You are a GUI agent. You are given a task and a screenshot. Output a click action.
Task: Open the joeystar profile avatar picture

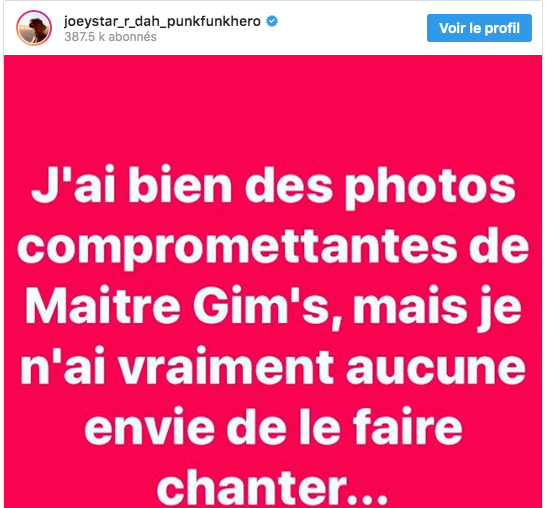pos(34,28)
